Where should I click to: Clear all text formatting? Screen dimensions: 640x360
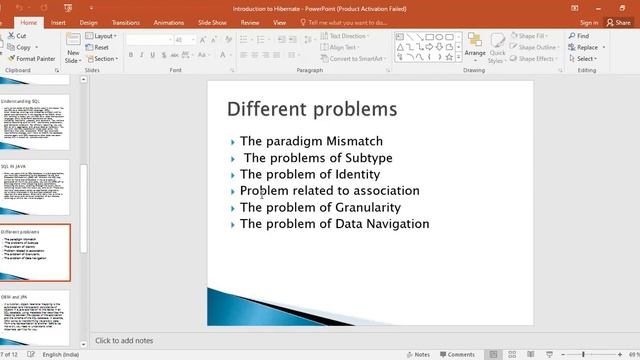coord(228,40)
